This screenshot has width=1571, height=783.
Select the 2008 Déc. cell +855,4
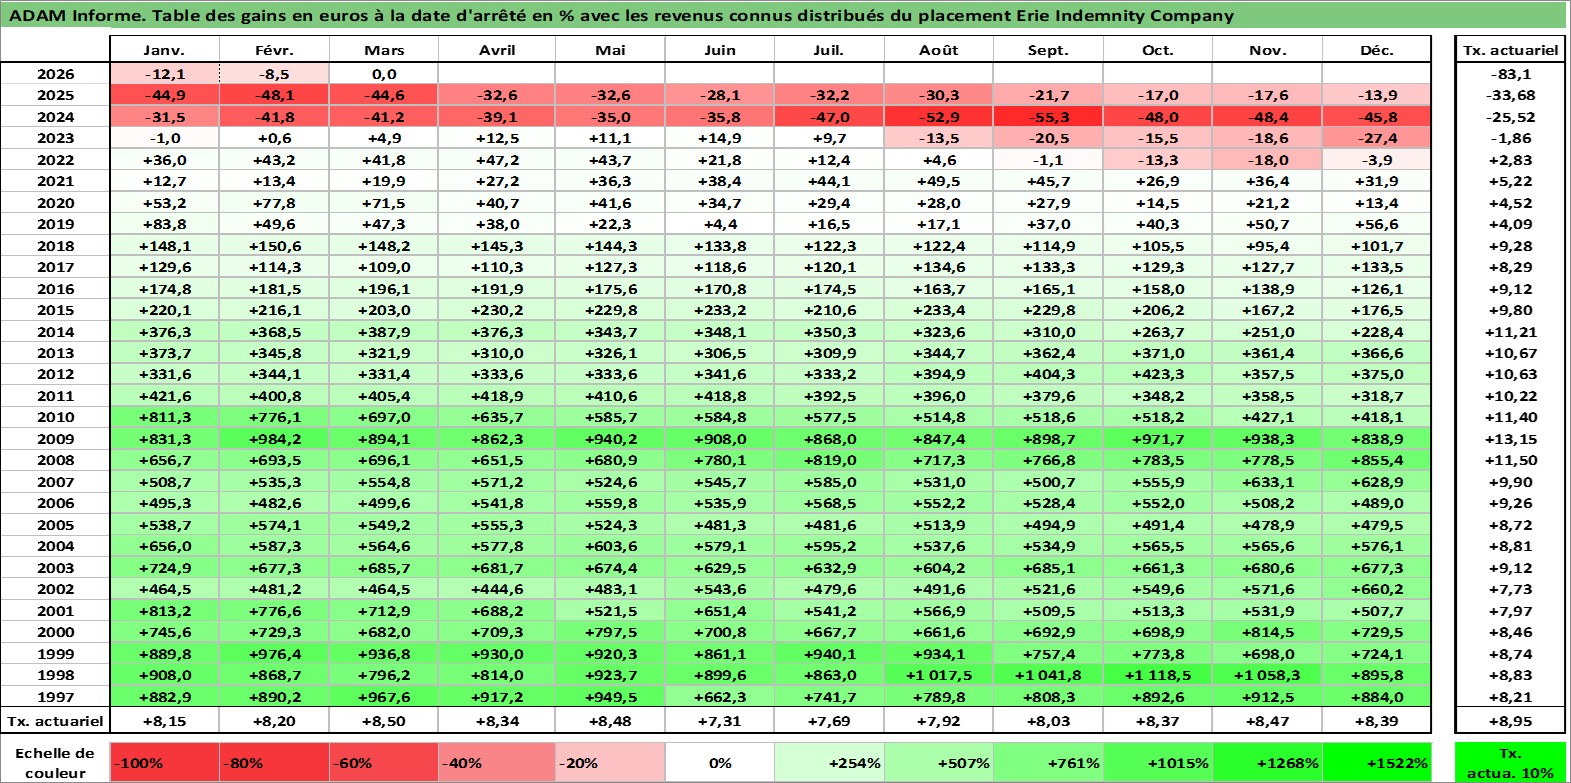pos(1377,460)
